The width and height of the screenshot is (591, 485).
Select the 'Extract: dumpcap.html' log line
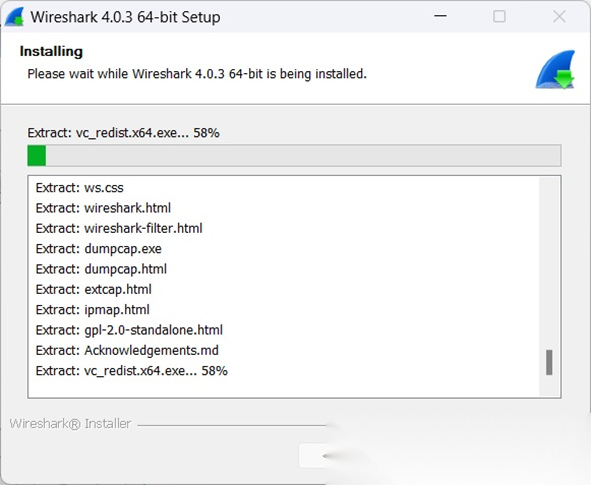pos(101,269)
